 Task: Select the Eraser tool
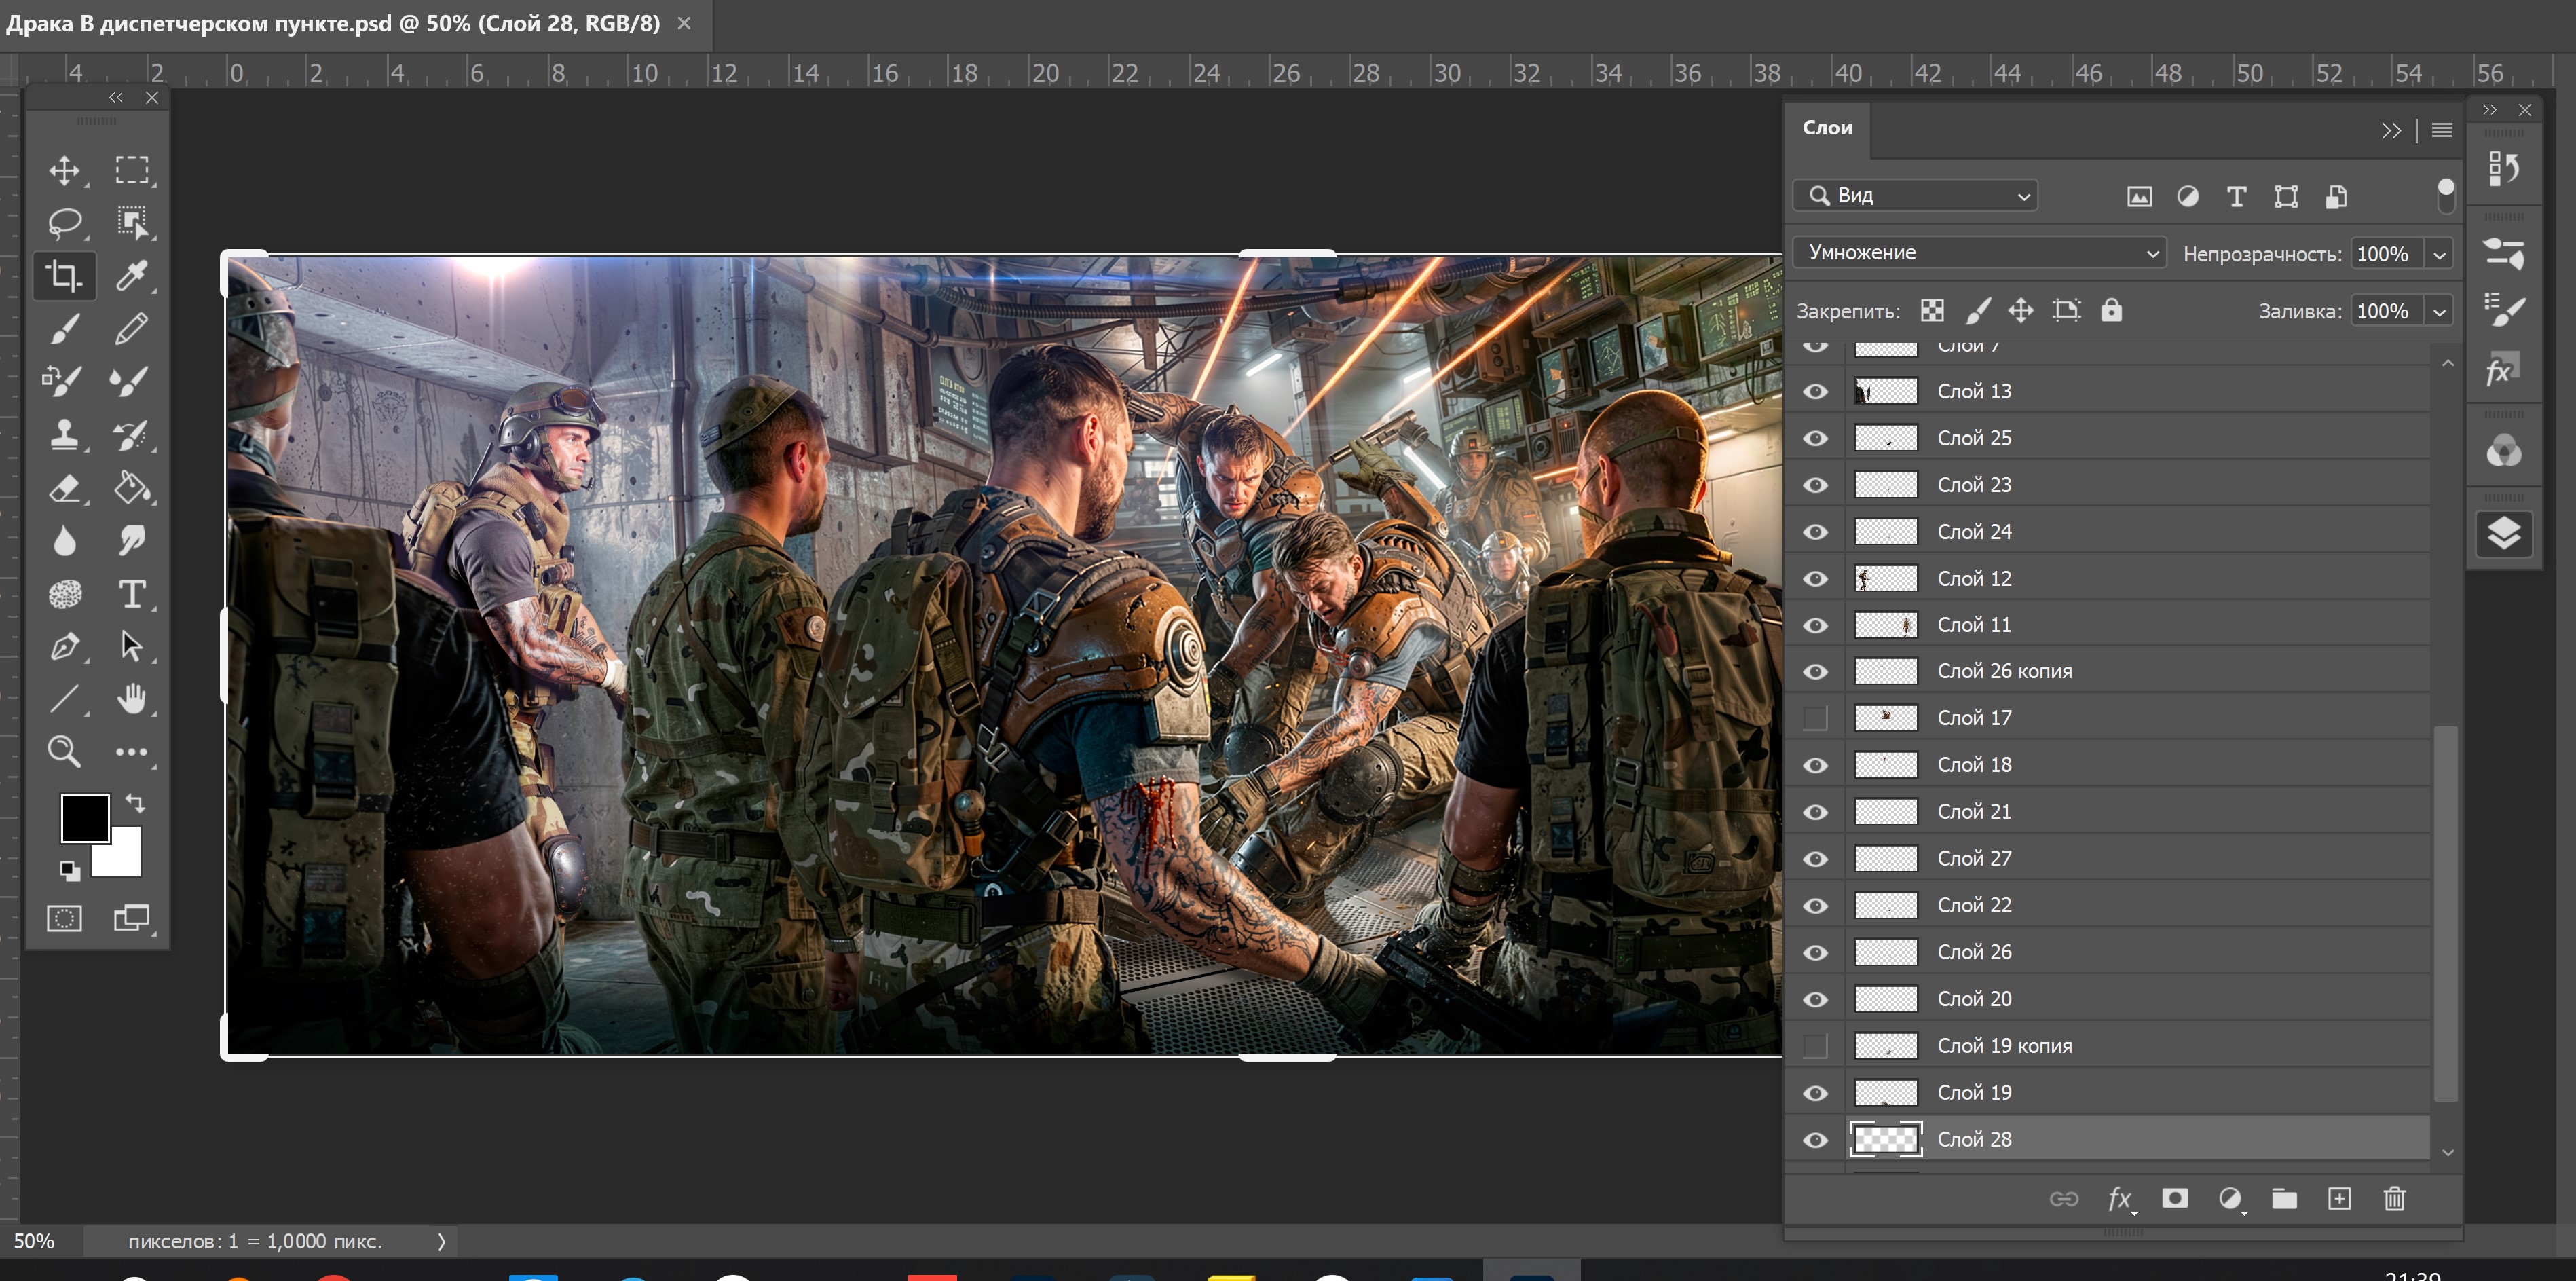pos(65,488)
